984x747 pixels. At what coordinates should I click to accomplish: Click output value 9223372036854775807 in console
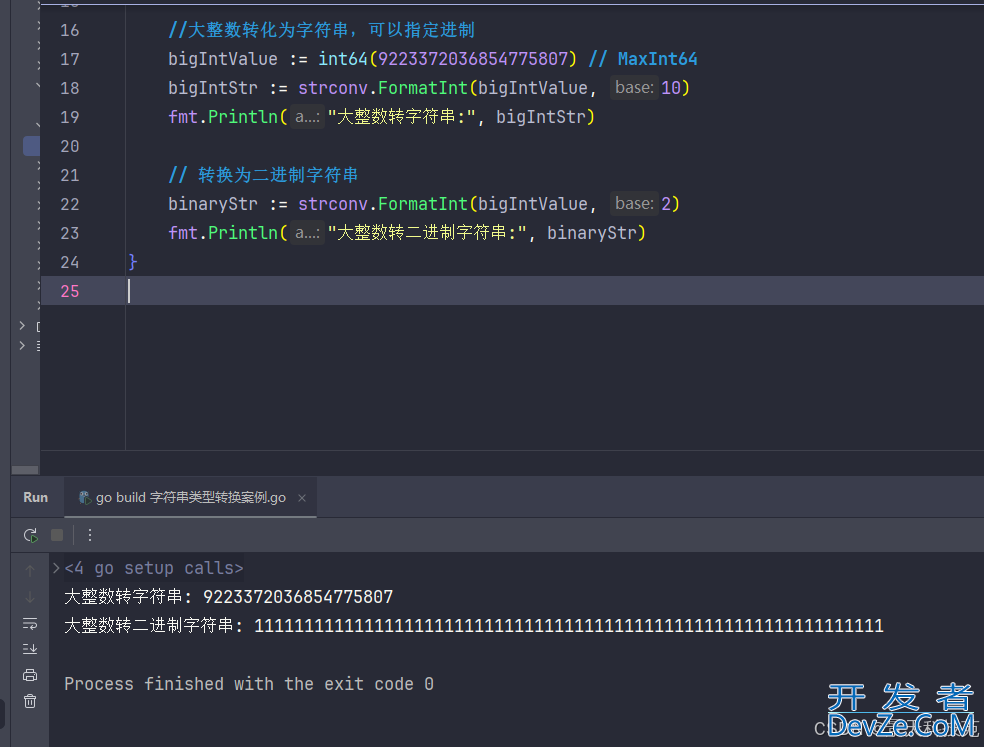coord(298,596)
